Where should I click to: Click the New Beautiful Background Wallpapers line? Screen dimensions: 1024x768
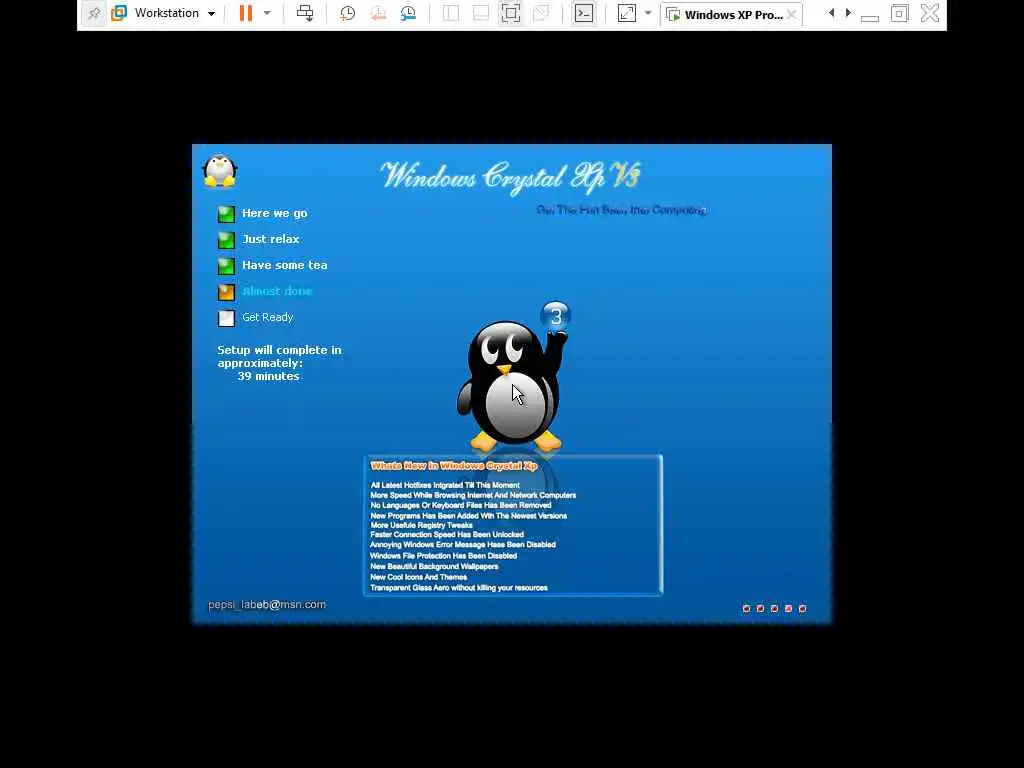pyautogui.click(x=434, y=566)
